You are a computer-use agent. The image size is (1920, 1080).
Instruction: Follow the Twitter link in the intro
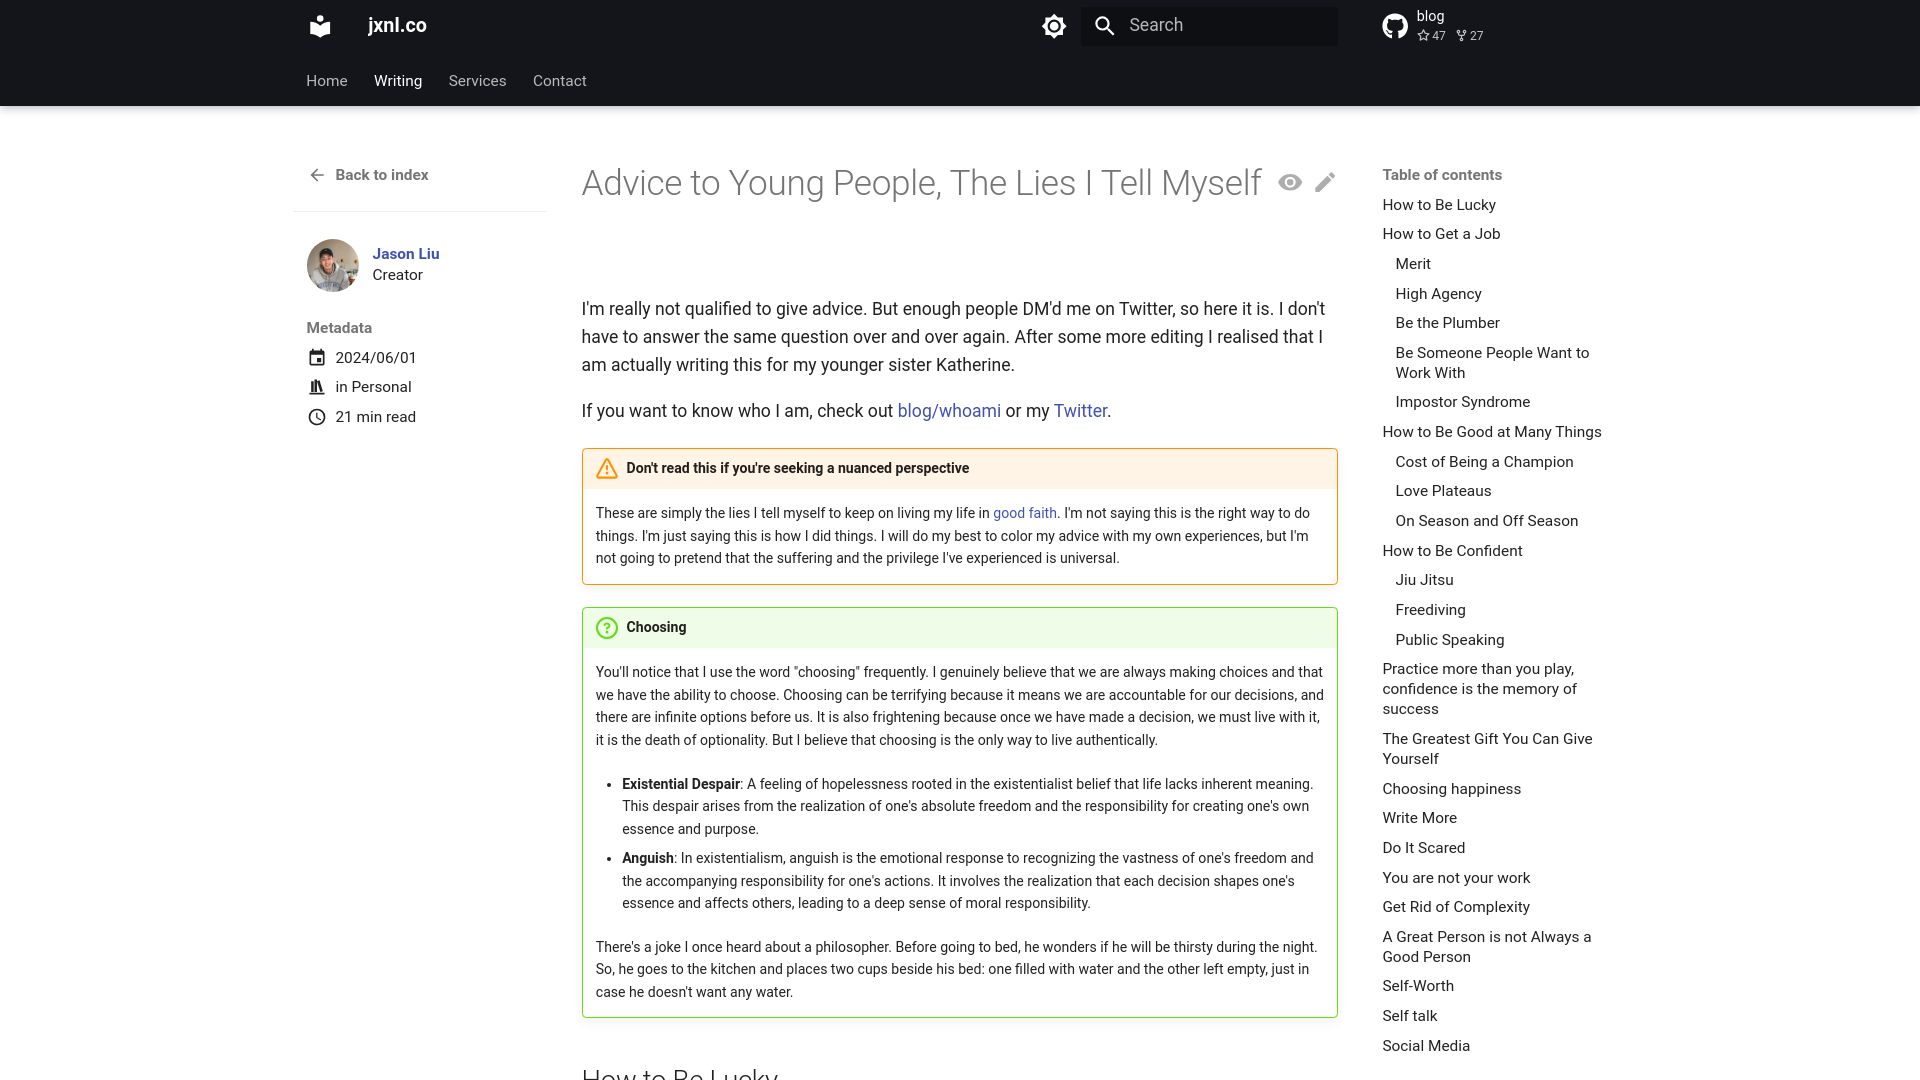pyautogui.click(x=1080, y=411)
